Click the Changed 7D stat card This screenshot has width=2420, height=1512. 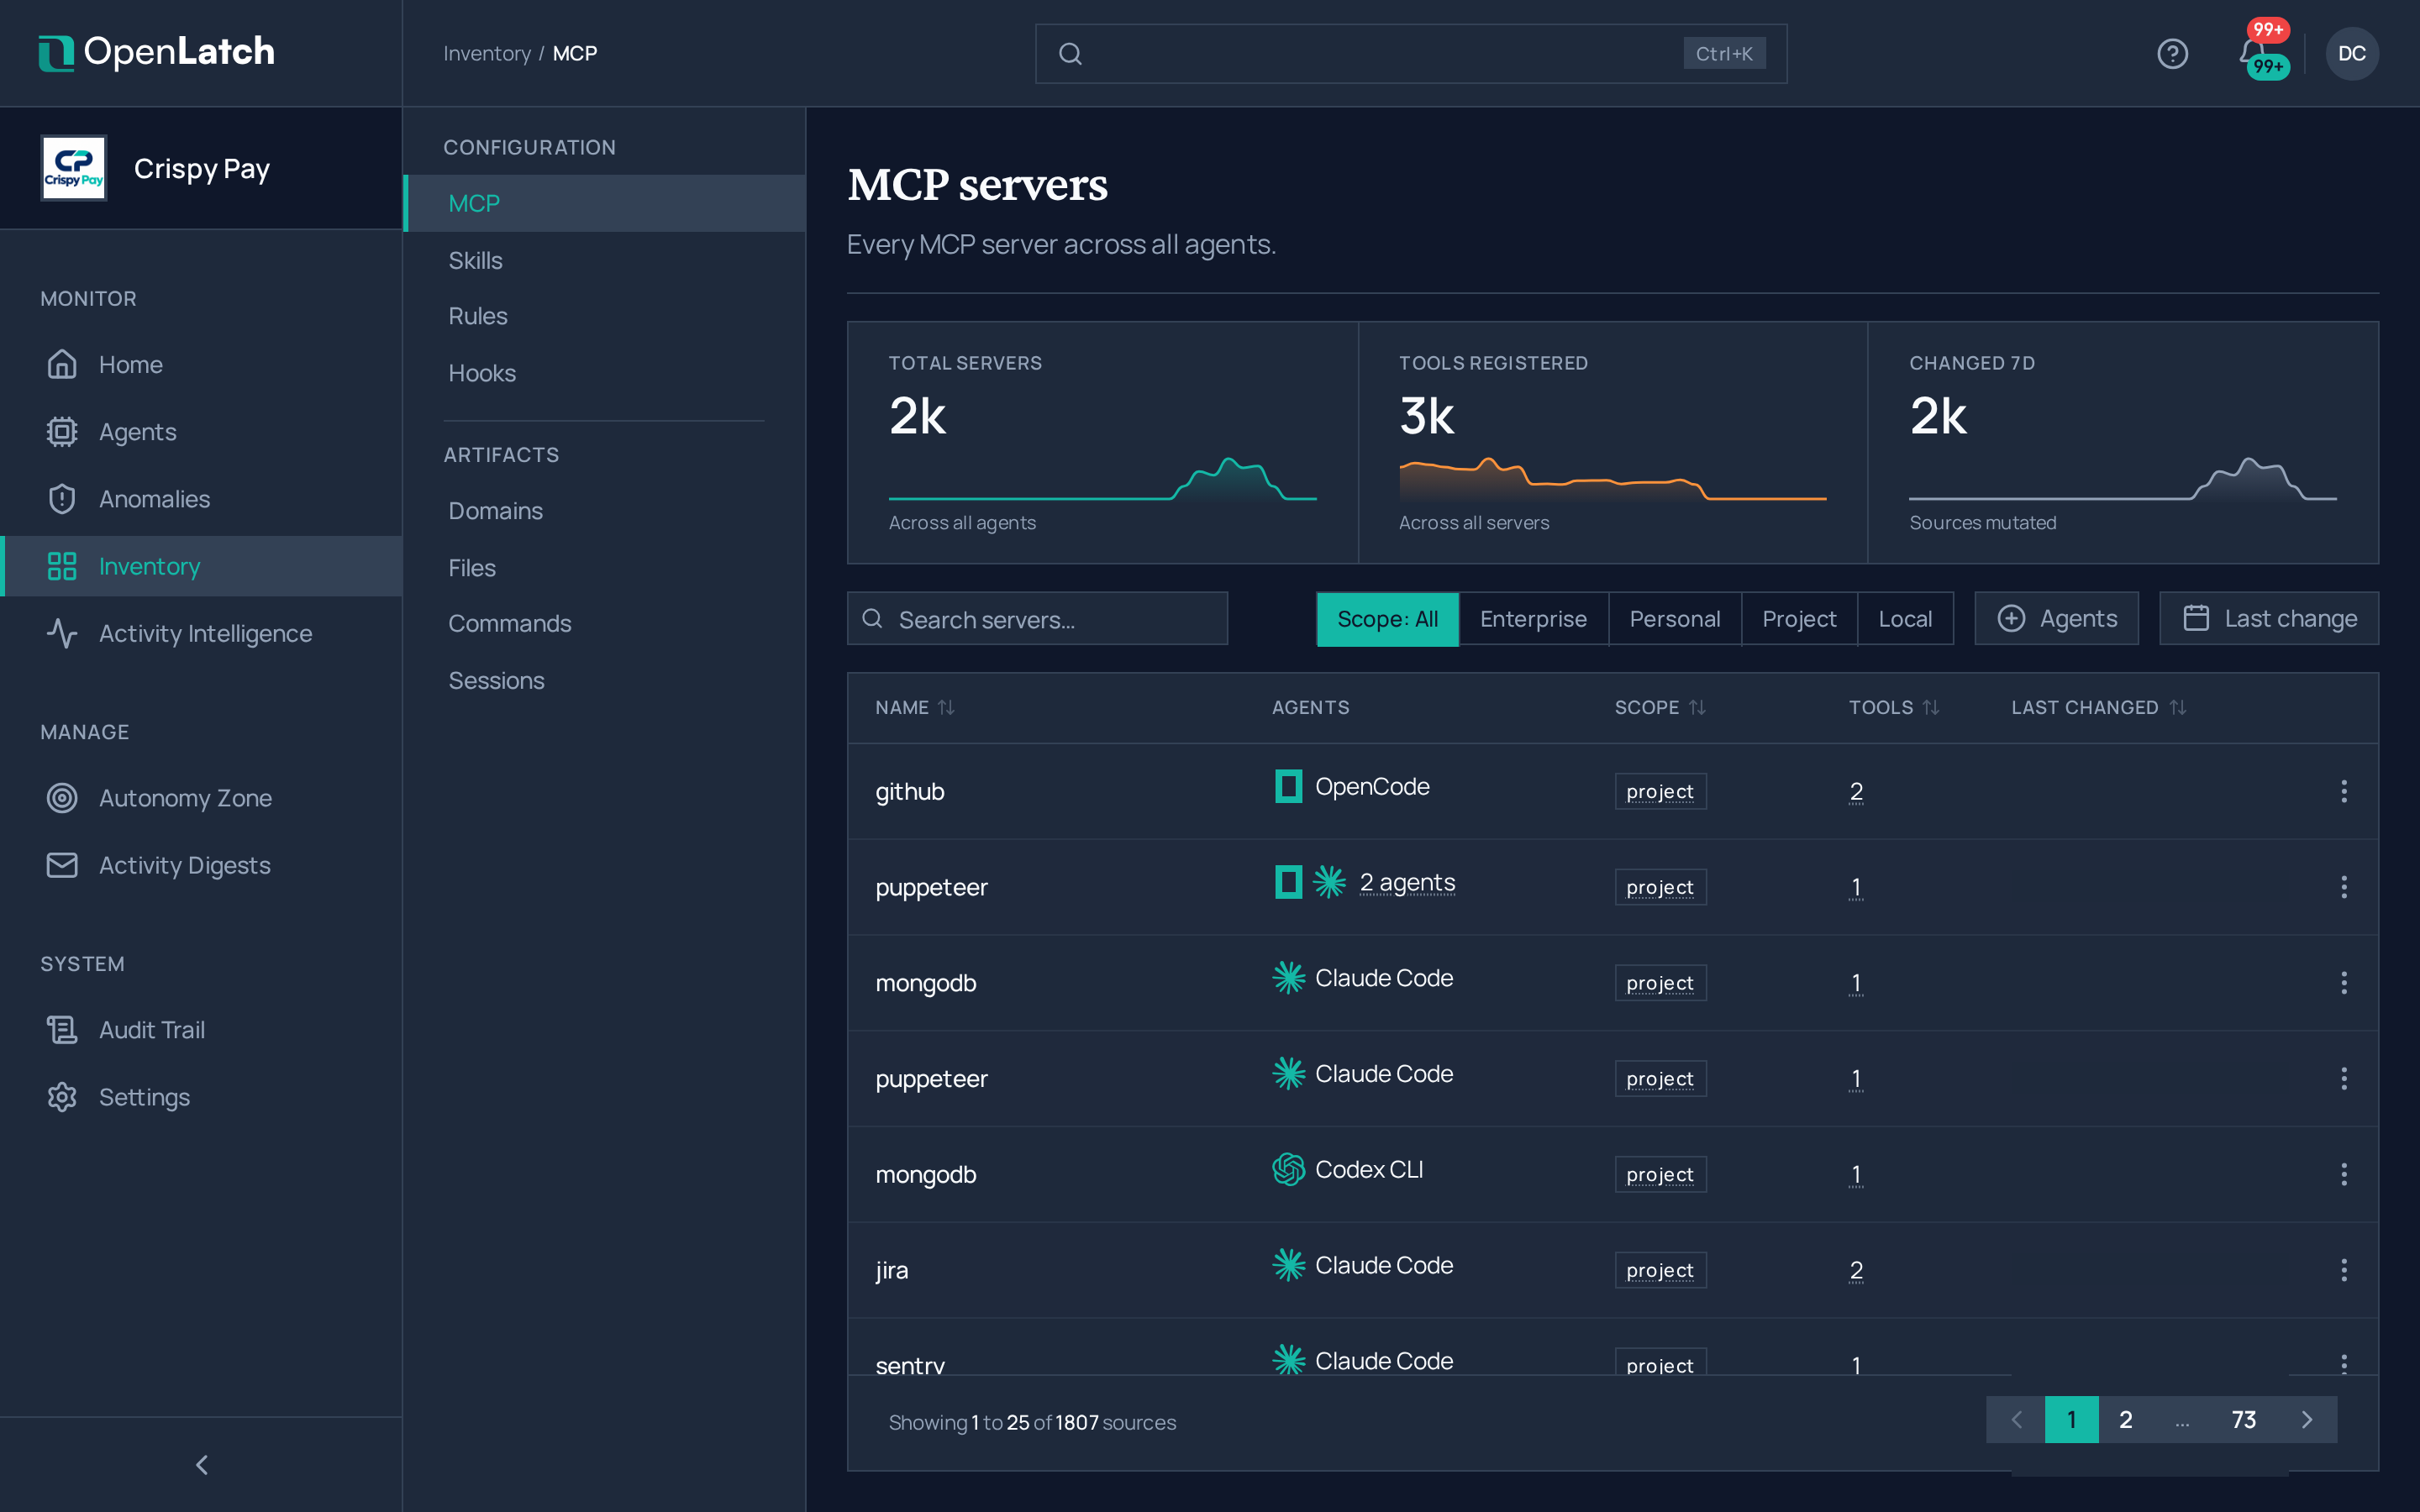[x=2123, y=442]
